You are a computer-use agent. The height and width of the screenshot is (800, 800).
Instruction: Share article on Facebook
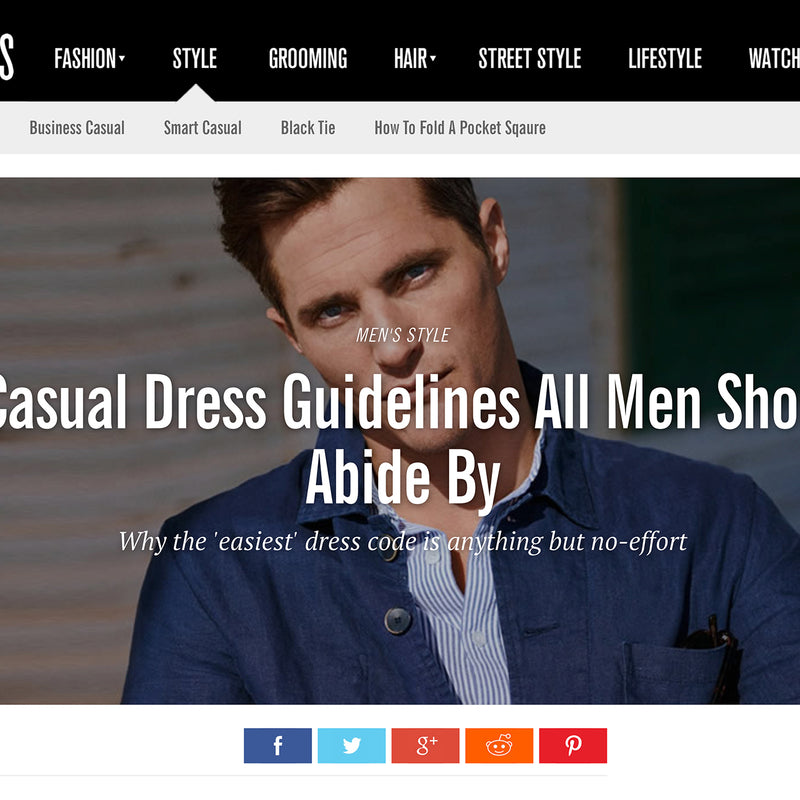tap(278, 745)
